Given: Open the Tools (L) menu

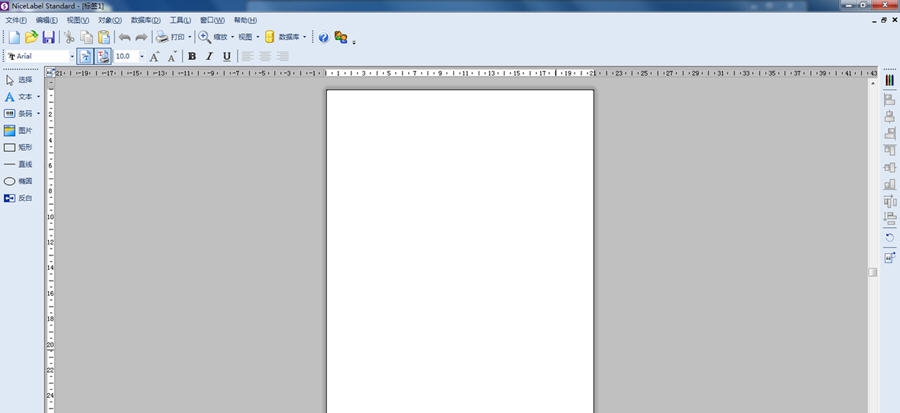Looking at the screenshot, I should point(180,20).
